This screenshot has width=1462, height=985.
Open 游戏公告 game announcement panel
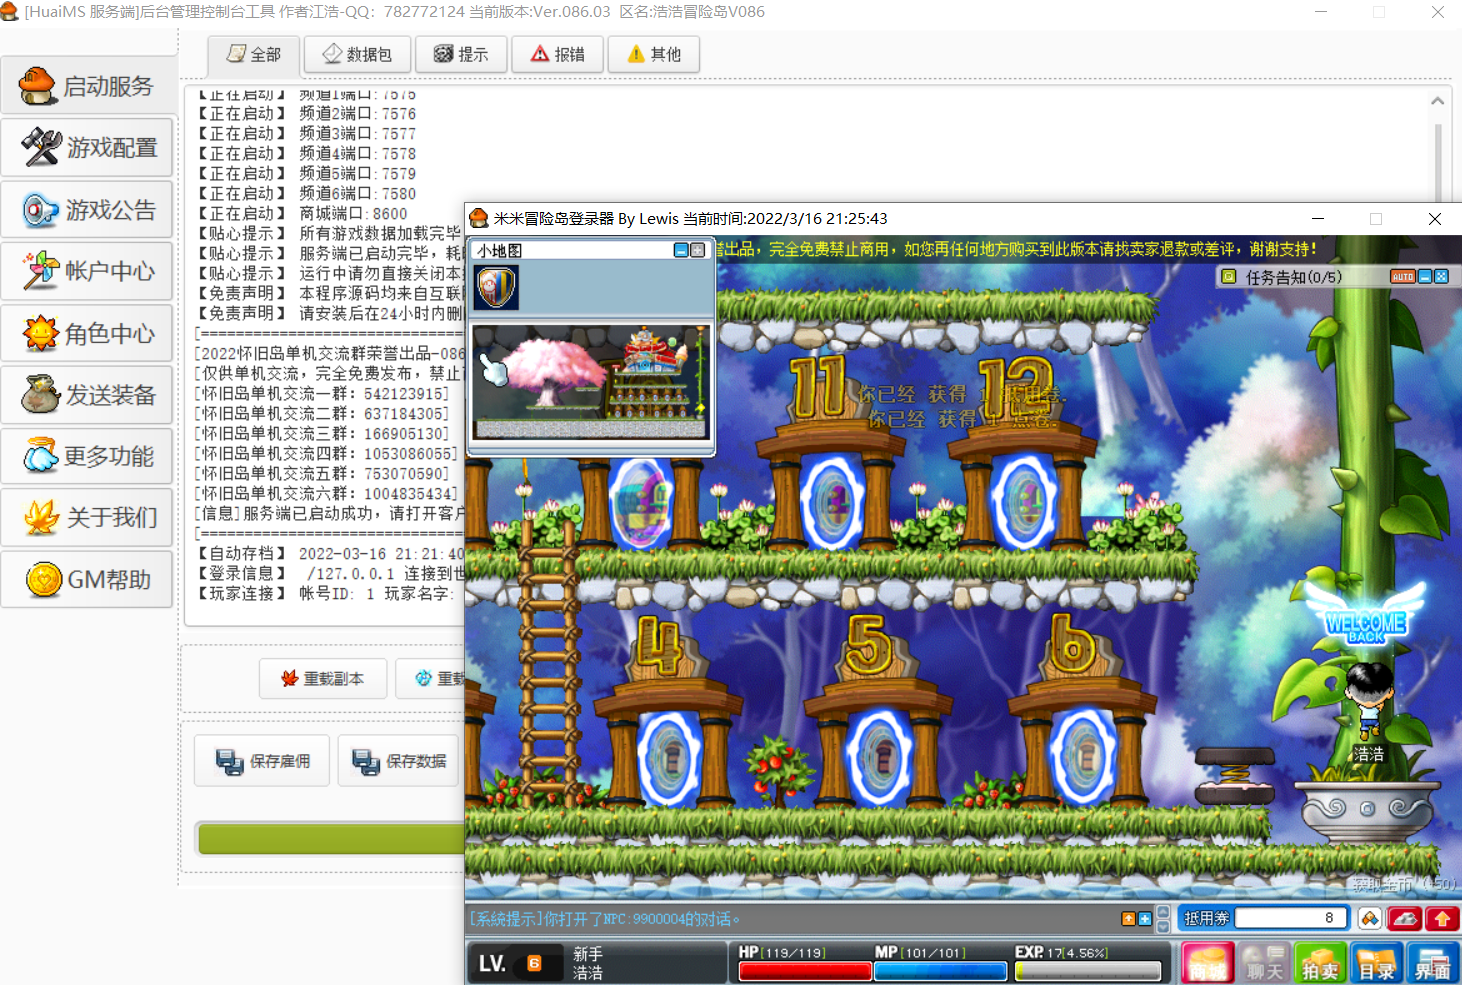click(88, 210)
